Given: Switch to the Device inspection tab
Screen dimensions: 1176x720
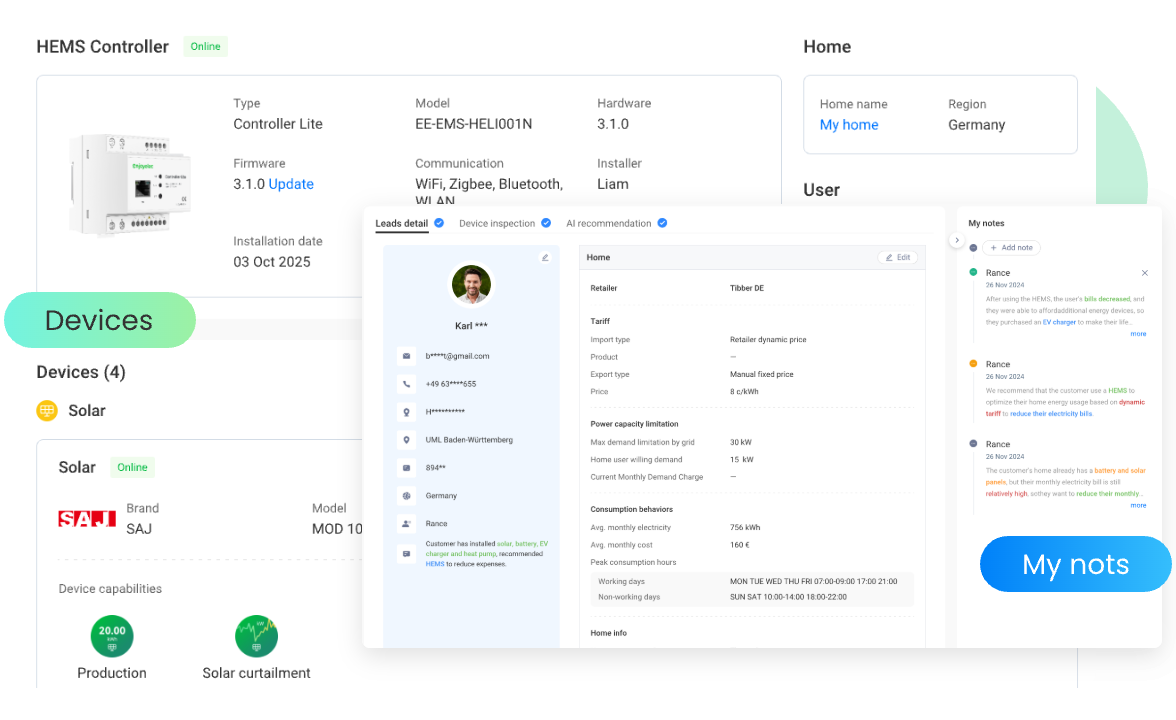Looking at the screenshot, I should click(x=497, y=223).
